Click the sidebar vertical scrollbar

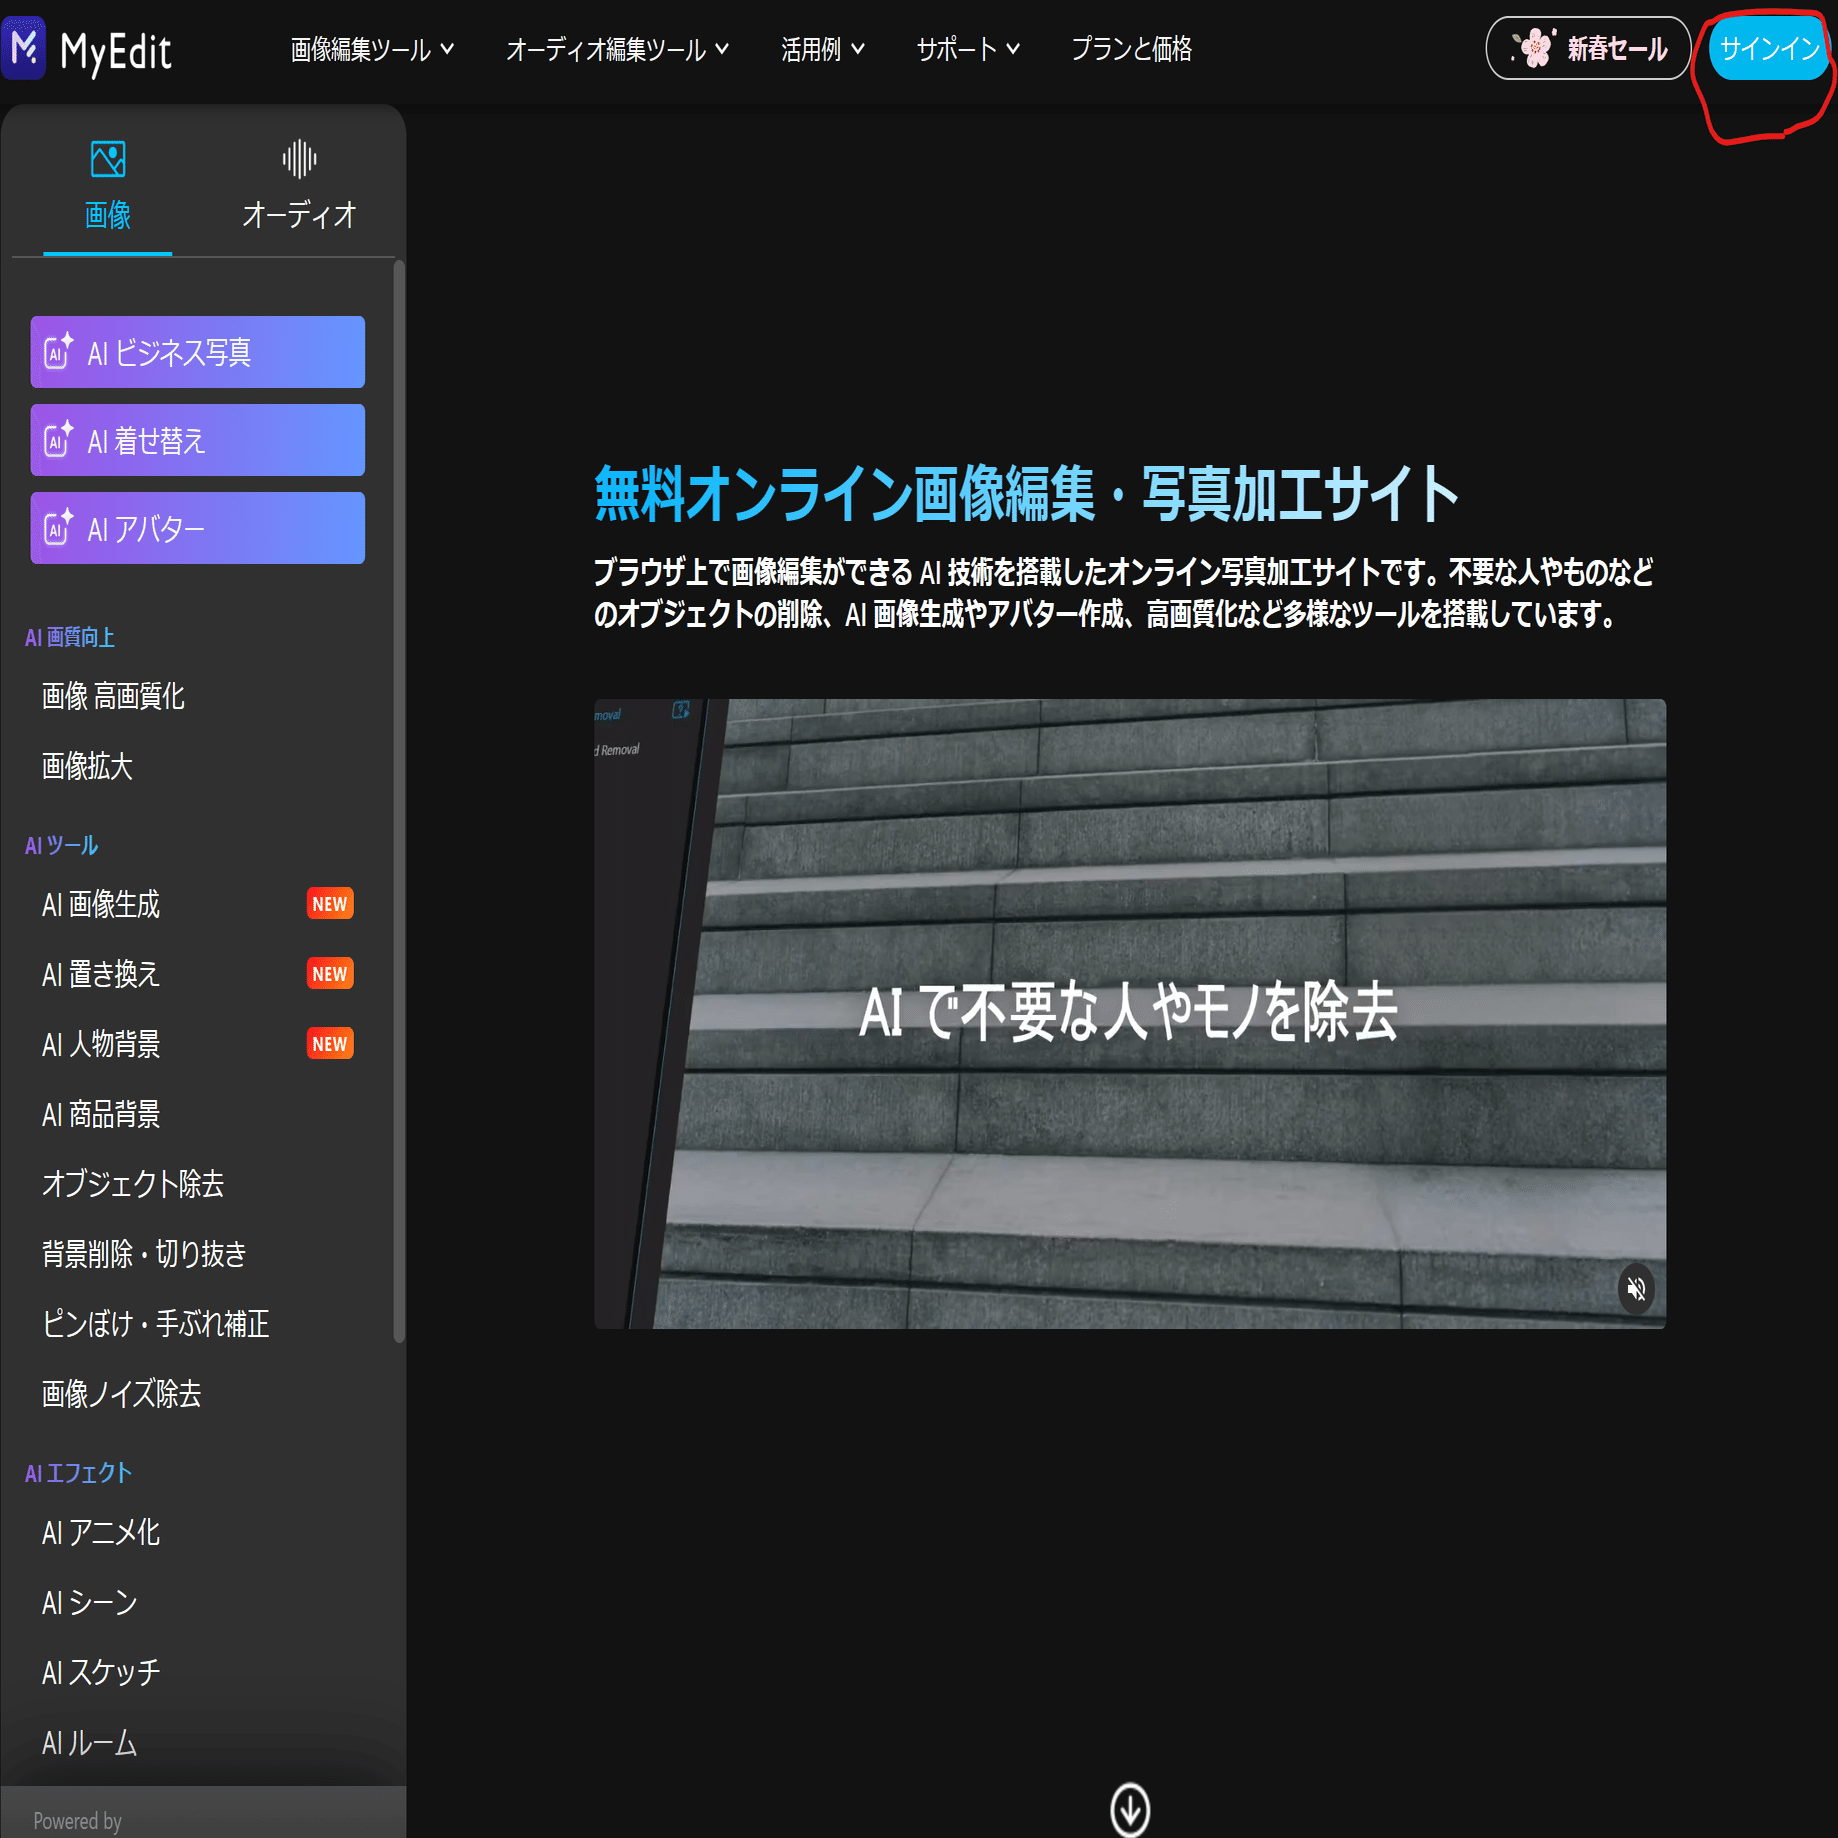tap(399, 801)
